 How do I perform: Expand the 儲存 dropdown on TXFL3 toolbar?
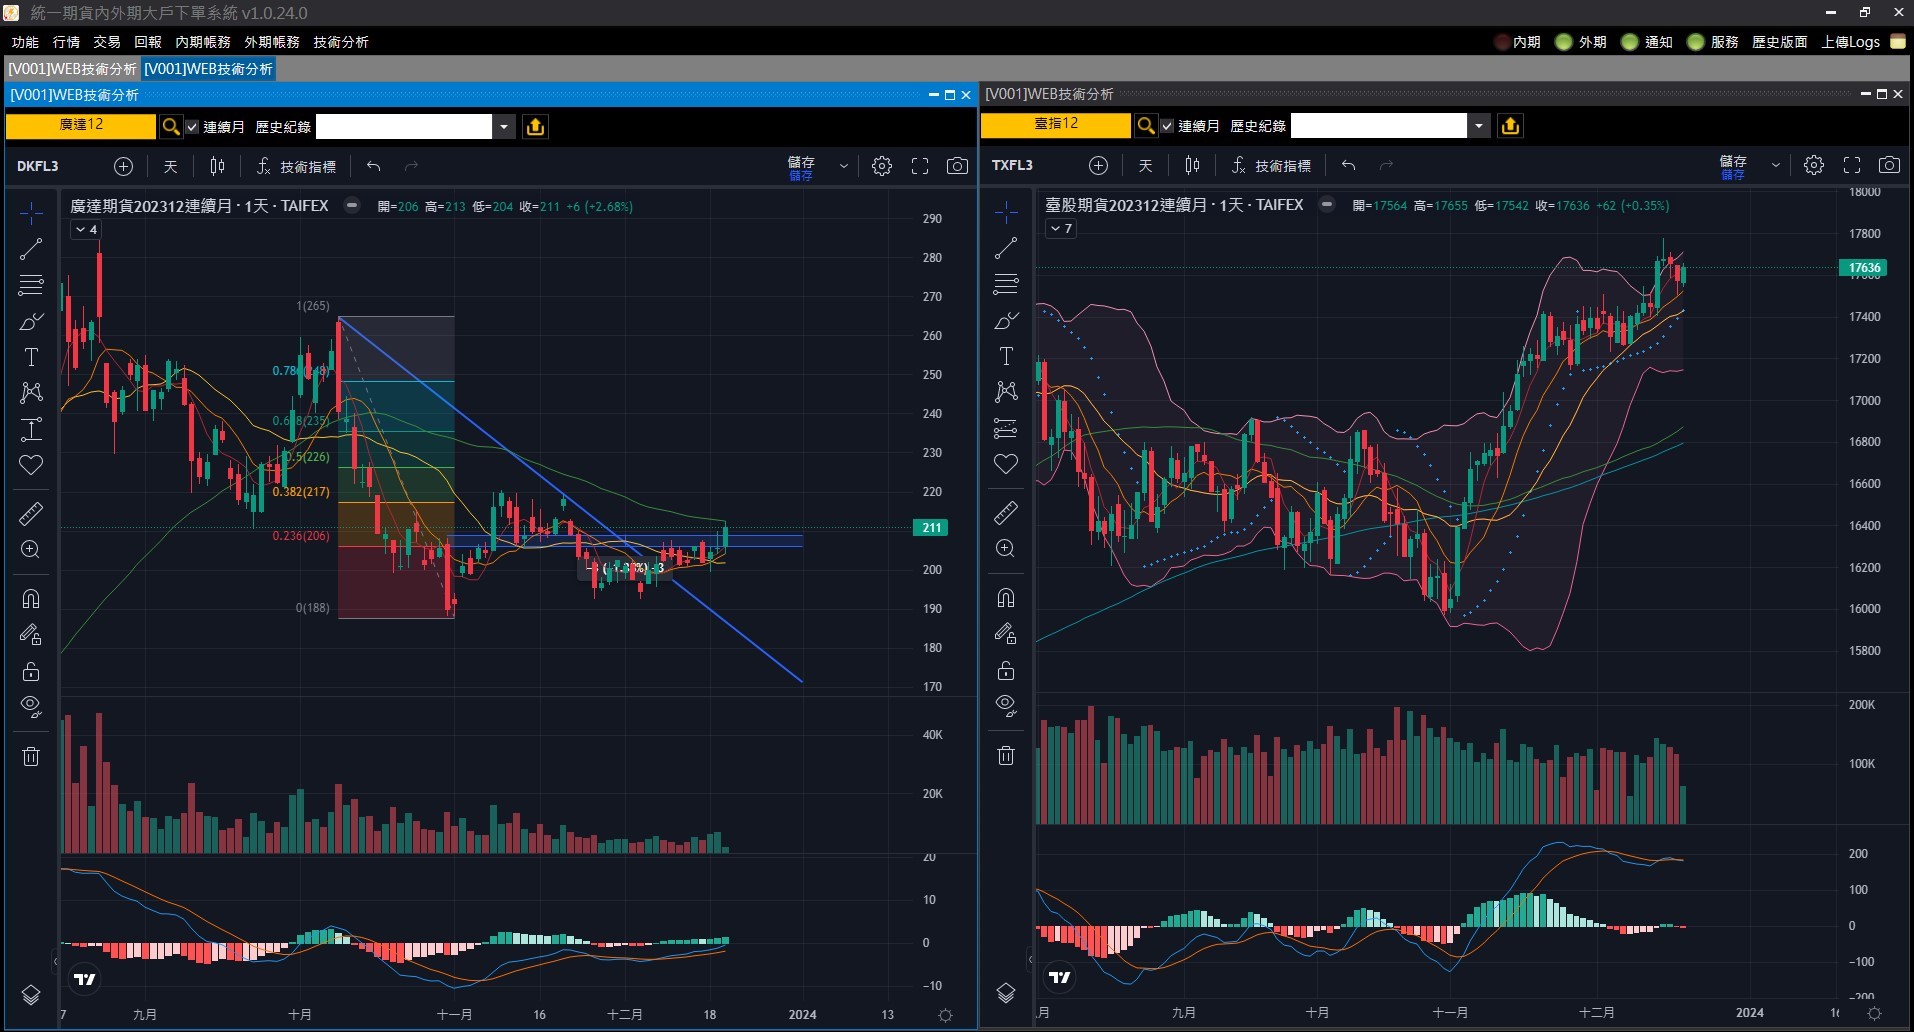point(1776,165)
